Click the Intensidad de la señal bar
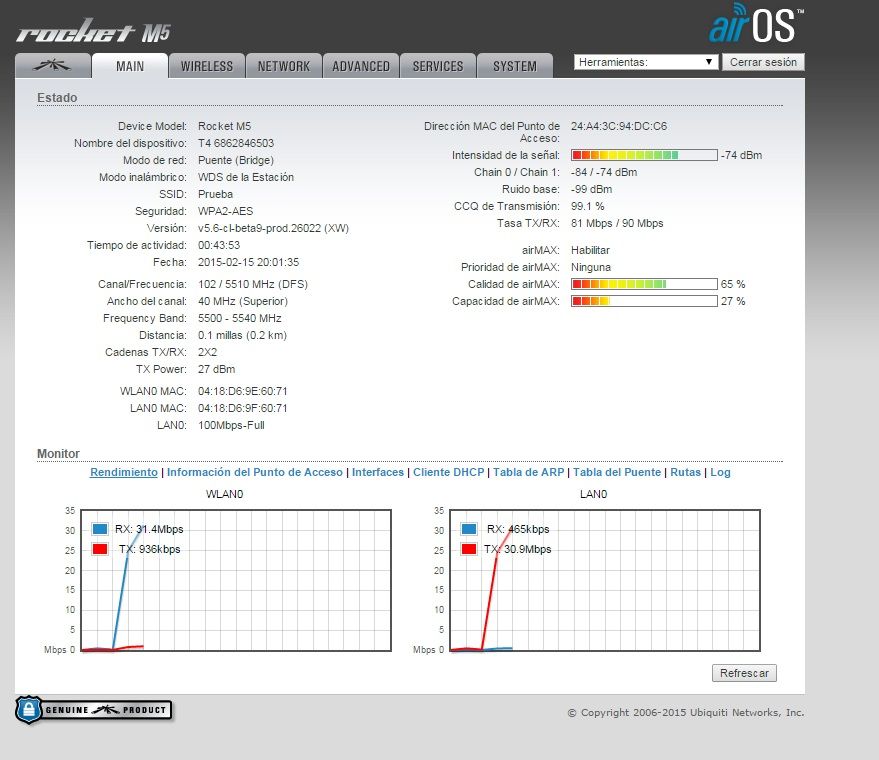 643,155
